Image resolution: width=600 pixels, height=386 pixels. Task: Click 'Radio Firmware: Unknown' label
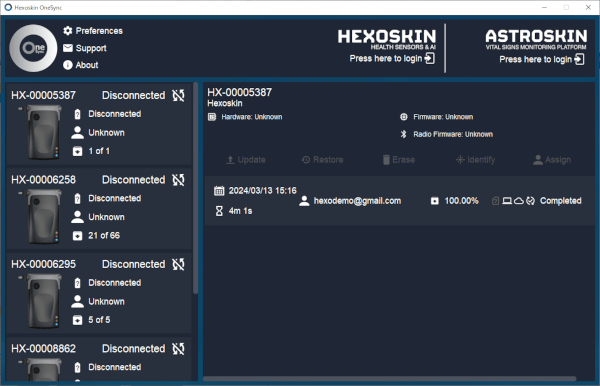point(453,134)
